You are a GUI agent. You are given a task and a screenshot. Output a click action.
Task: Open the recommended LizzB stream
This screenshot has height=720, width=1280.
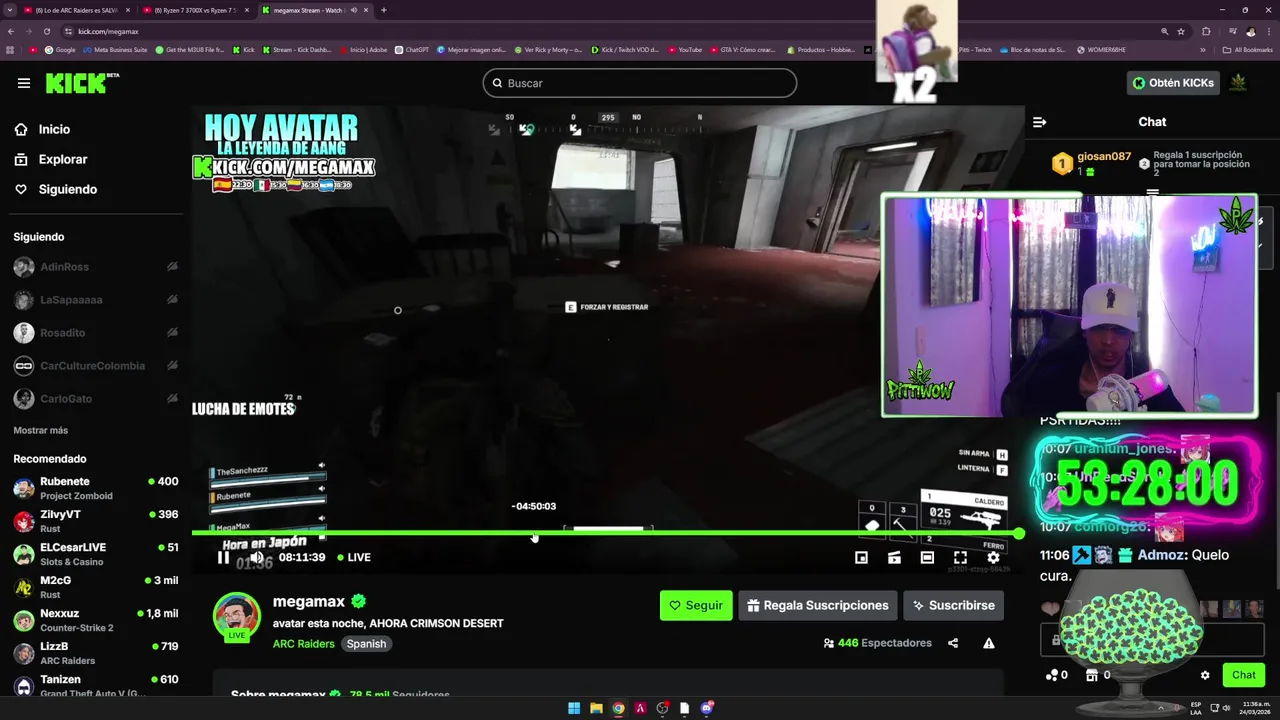pyautogui.click(x=95, y=653)
